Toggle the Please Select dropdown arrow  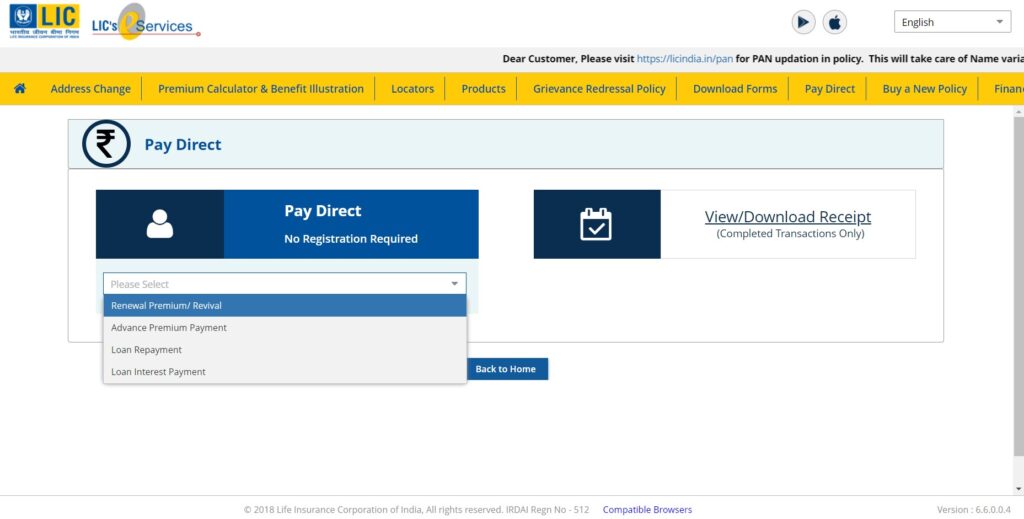[455, 283]
